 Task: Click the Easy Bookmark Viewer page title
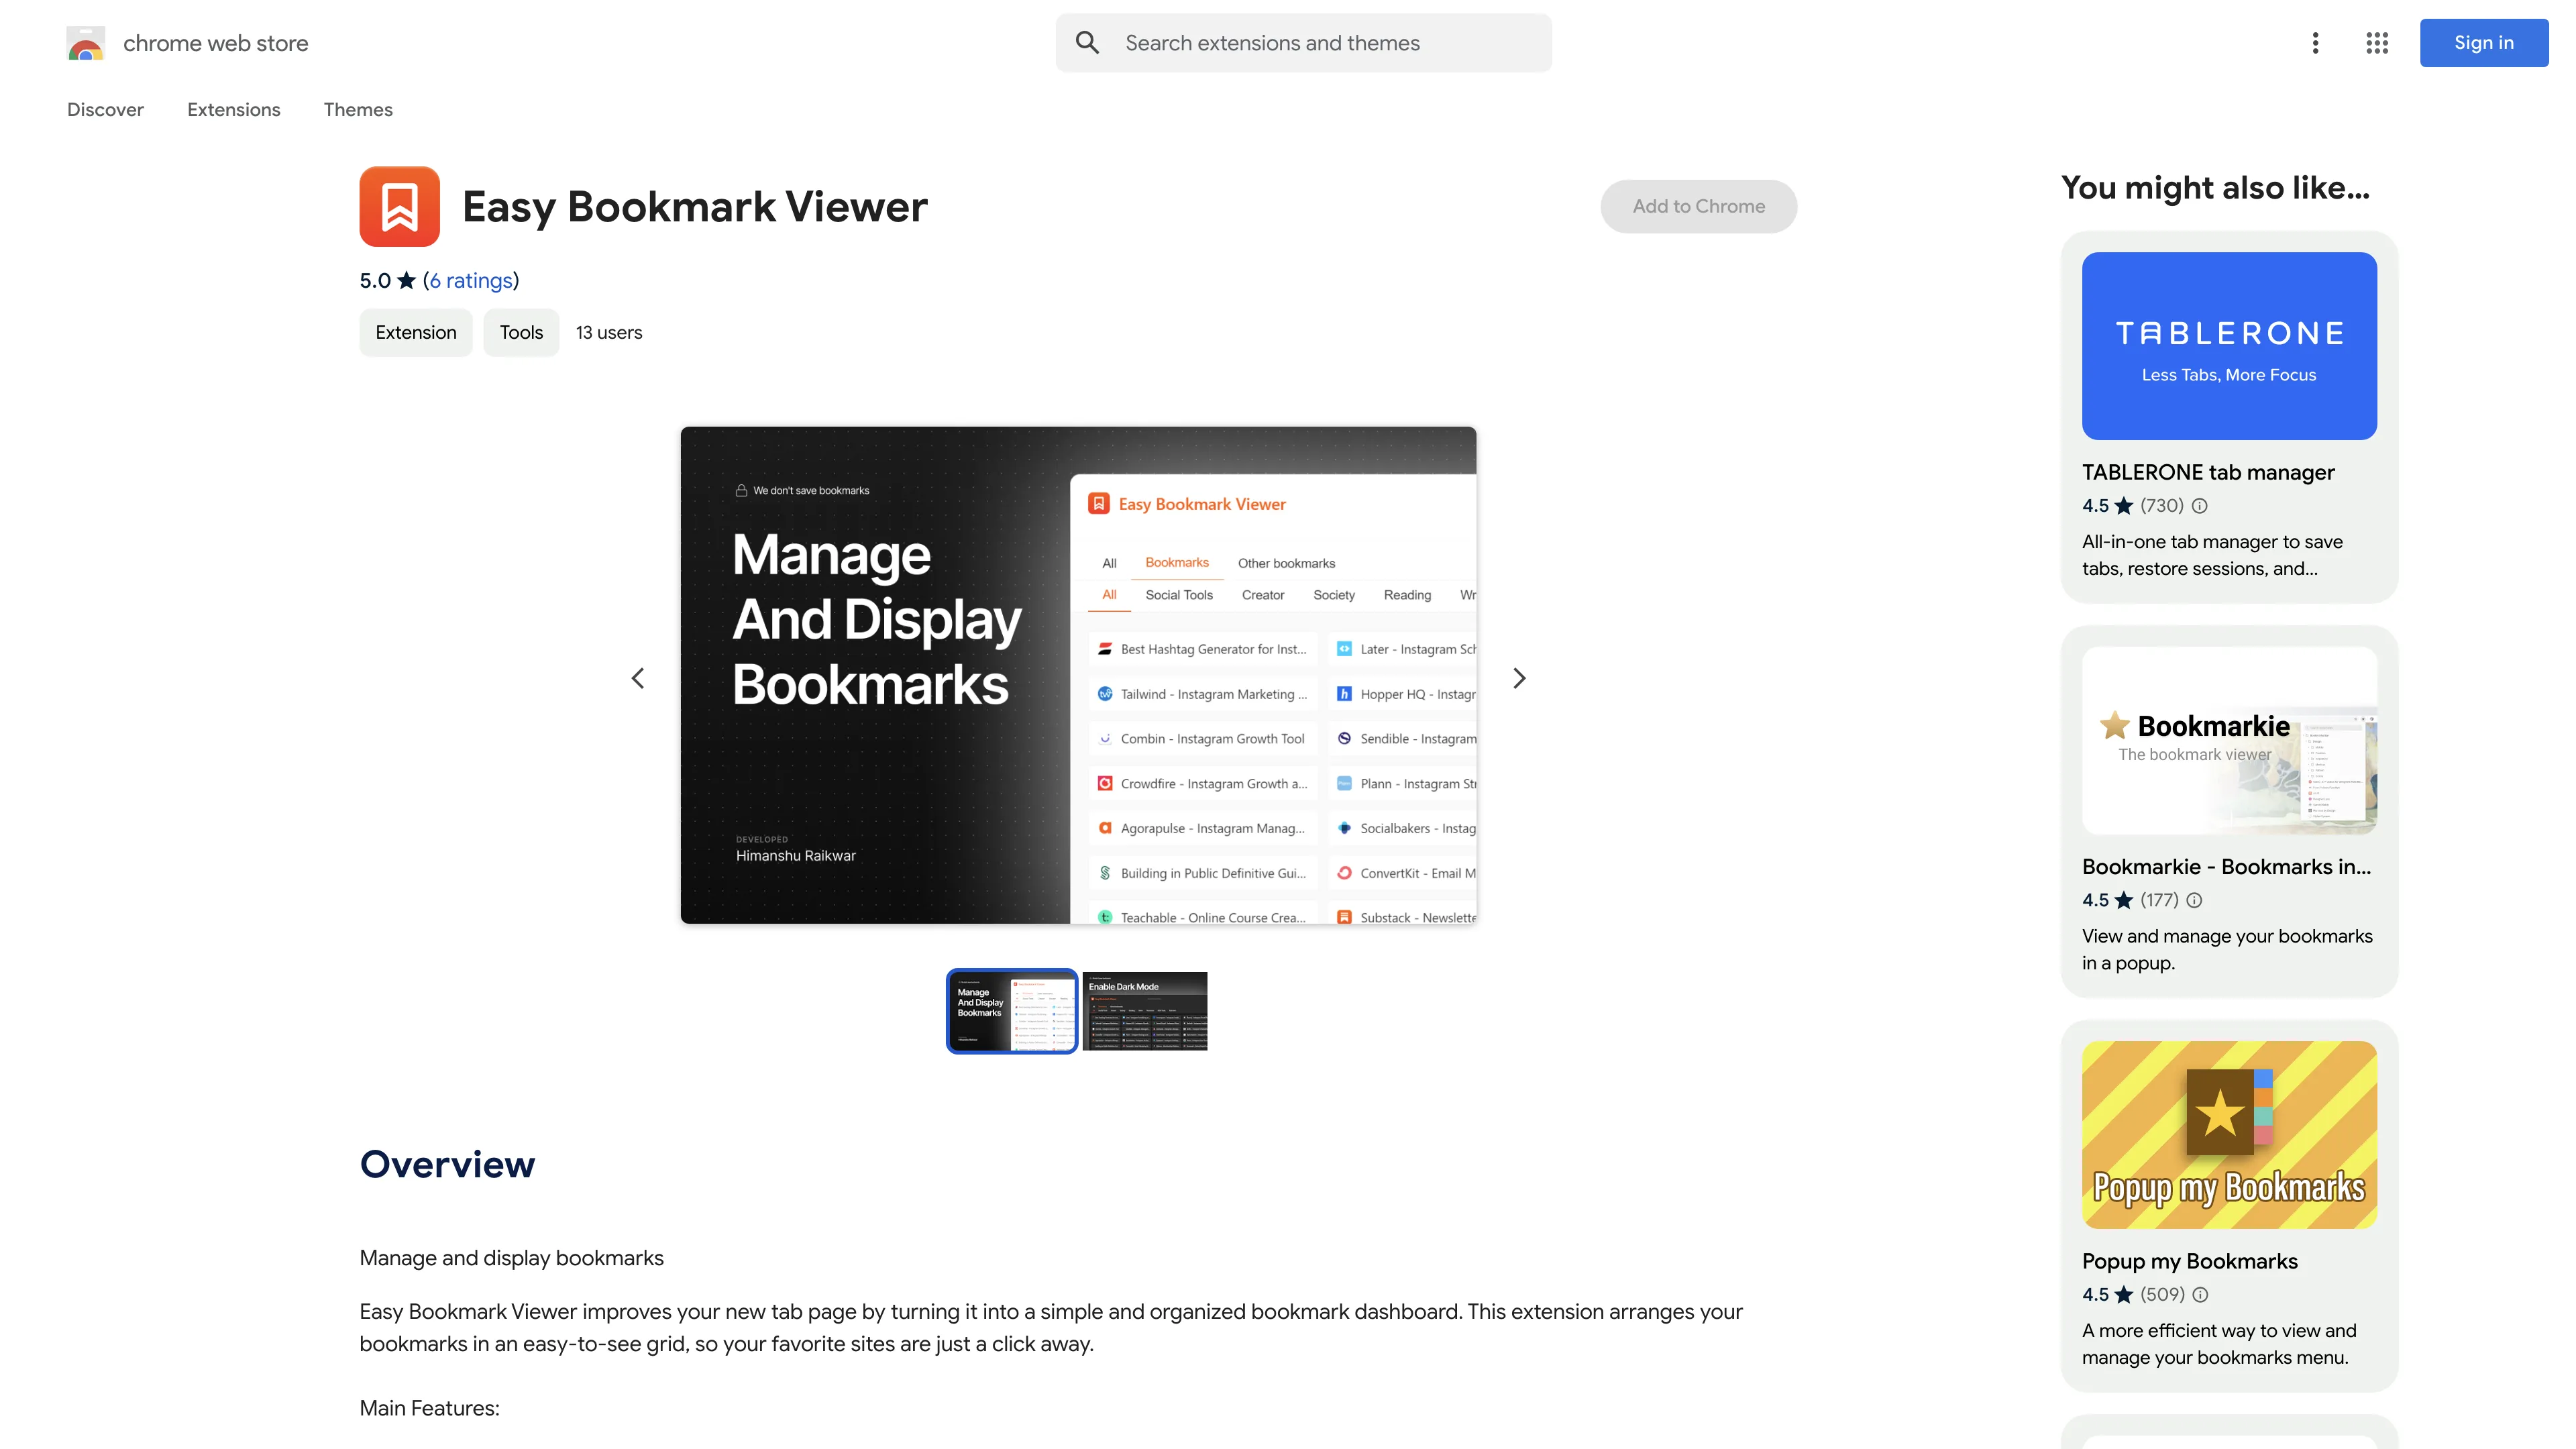click(x=695, y=207)
